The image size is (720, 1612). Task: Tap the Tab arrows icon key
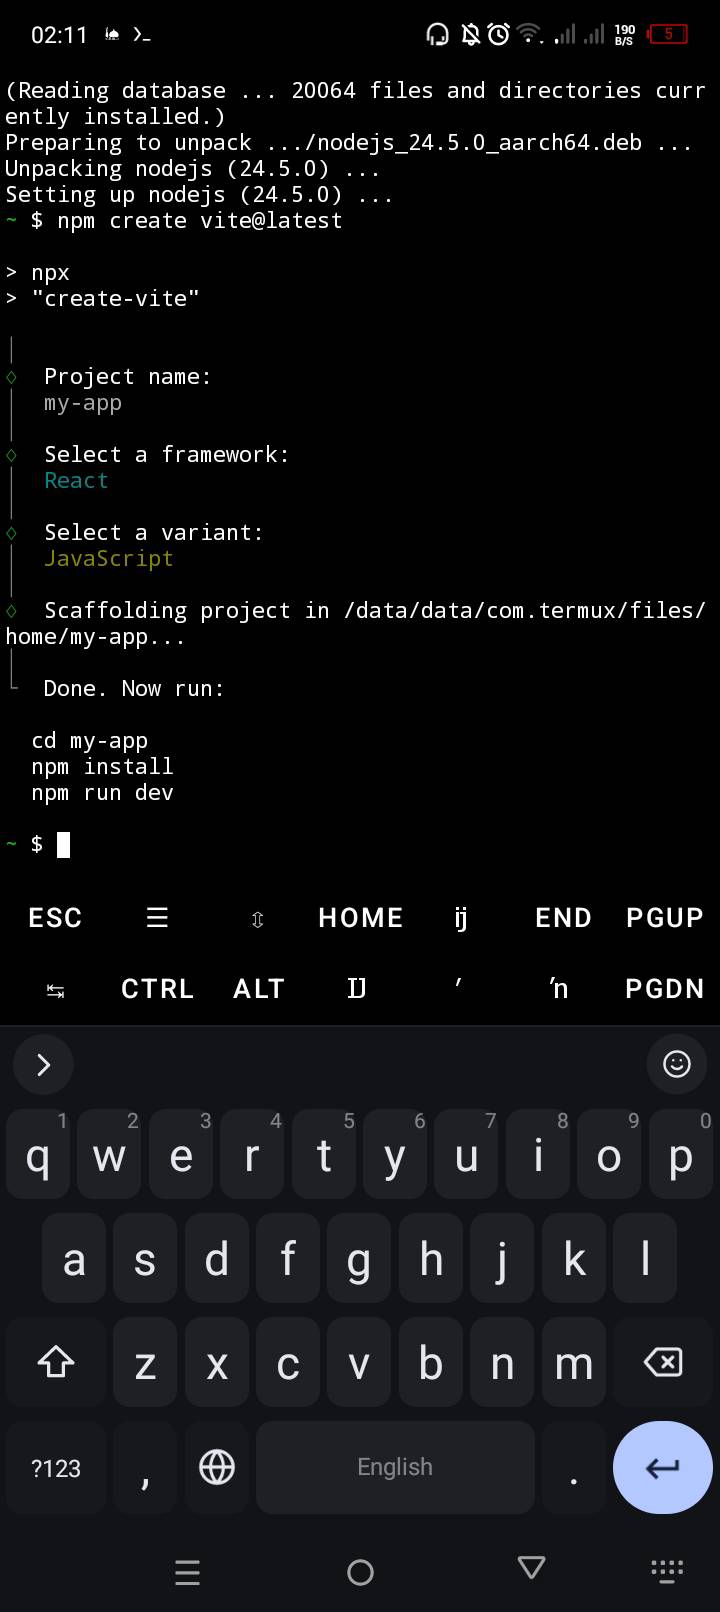tap(55, 990)
